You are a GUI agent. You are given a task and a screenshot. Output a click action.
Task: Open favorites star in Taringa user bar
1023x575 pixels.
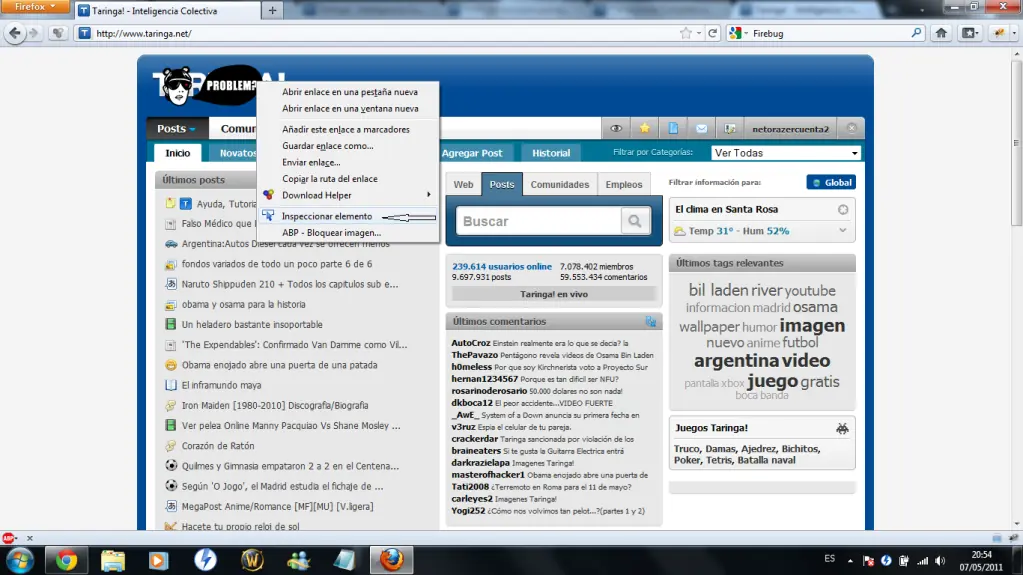pyautogui.click(x=645, y=129)
